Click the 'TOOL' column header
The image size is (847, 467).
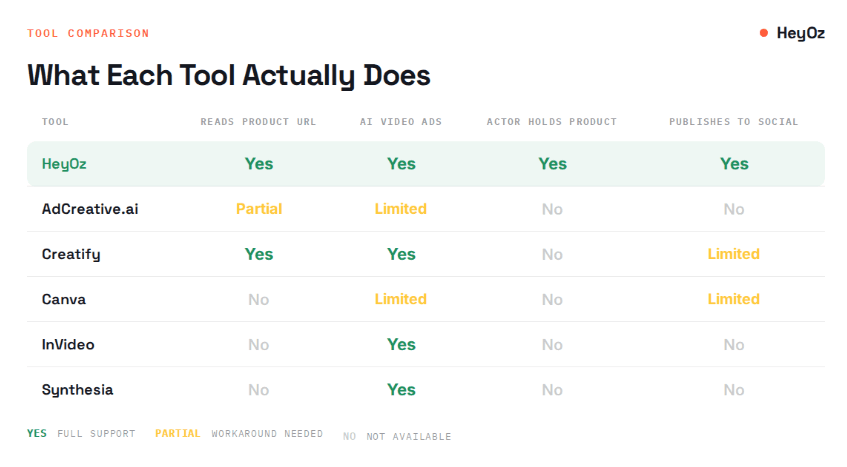tap(55, 121)
